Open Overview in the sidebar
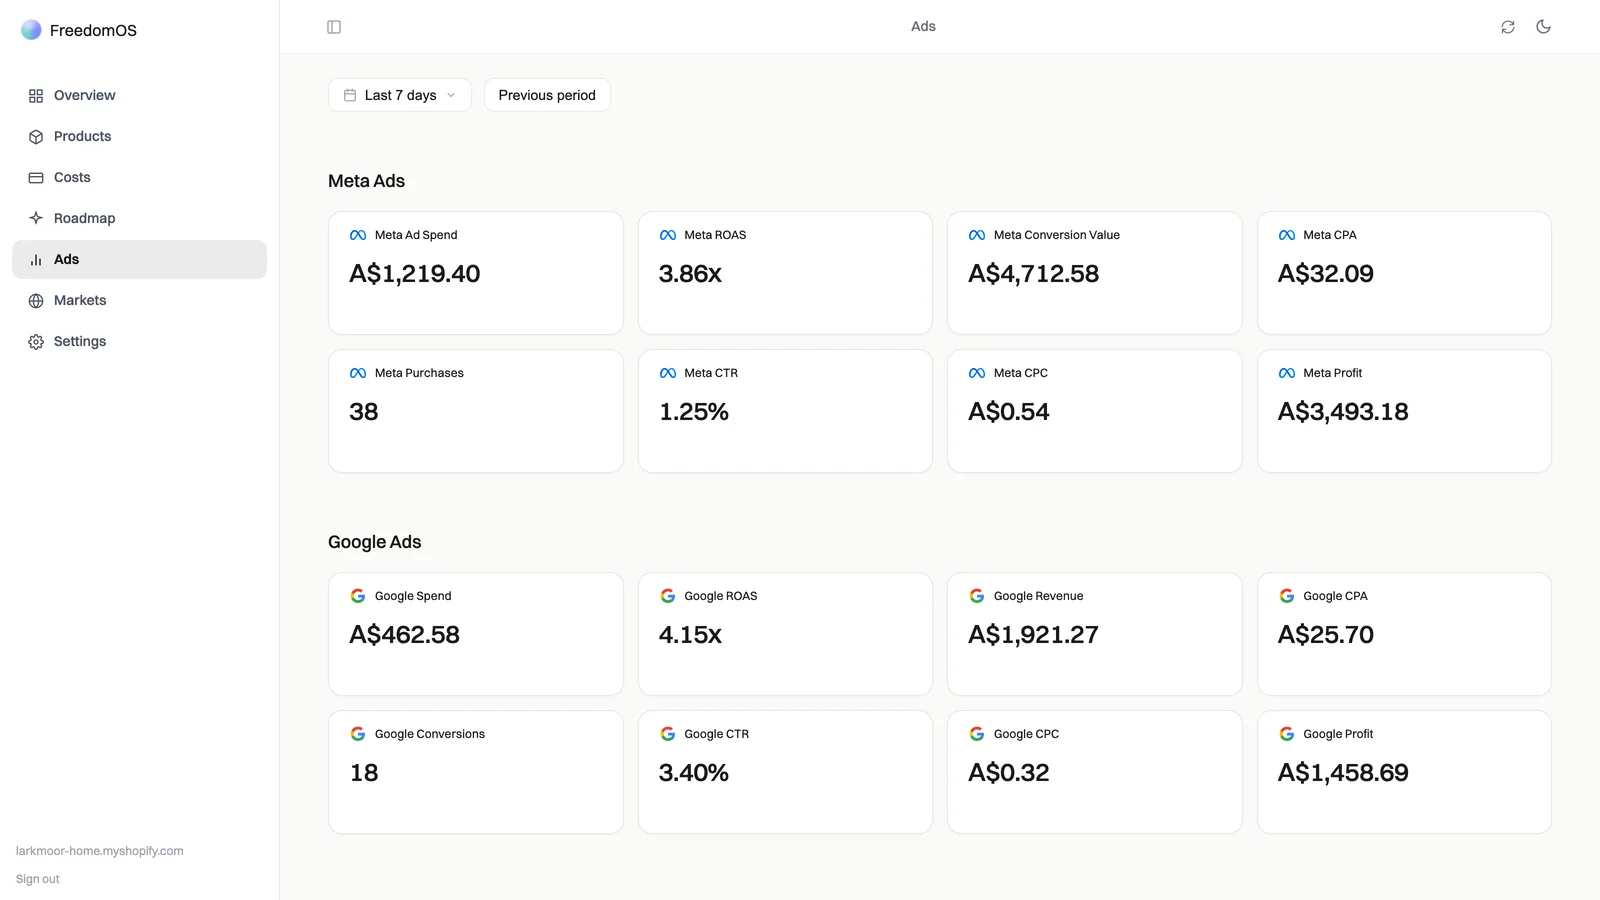The width and height of the screenshot is (1600, 900). click(139, 96)
